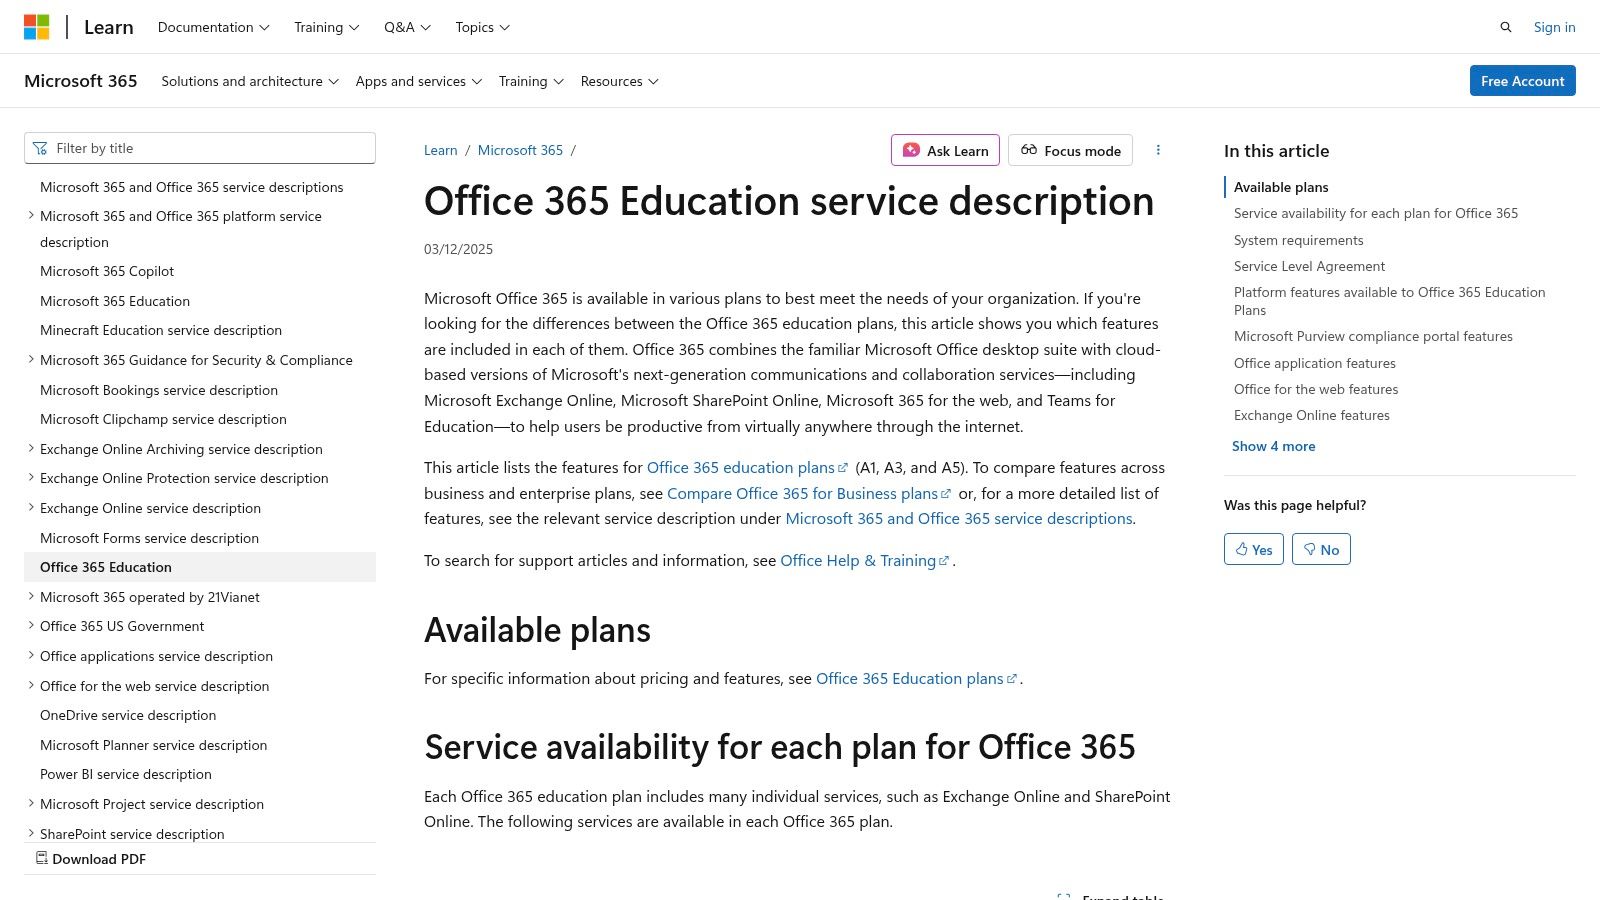Jump to Available plans in article nav

[x=1281, y=187]
